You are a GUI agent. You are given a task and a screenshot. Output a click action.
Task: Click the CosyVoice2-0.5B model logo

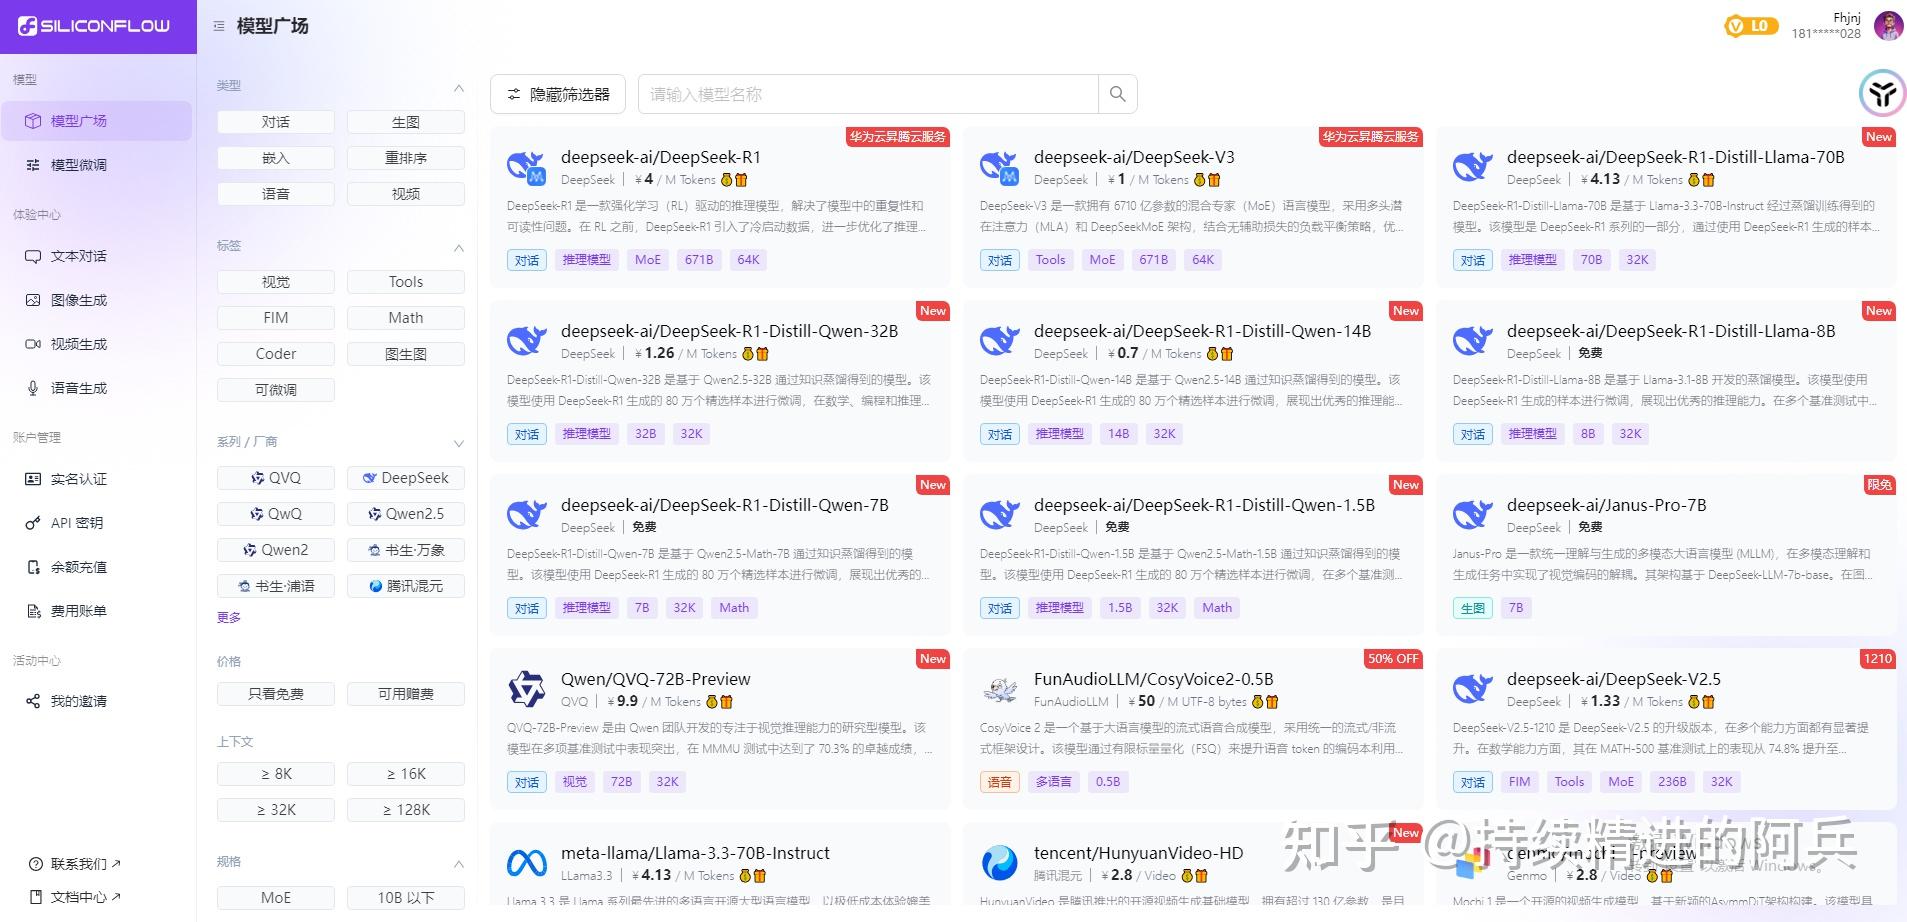999,689
